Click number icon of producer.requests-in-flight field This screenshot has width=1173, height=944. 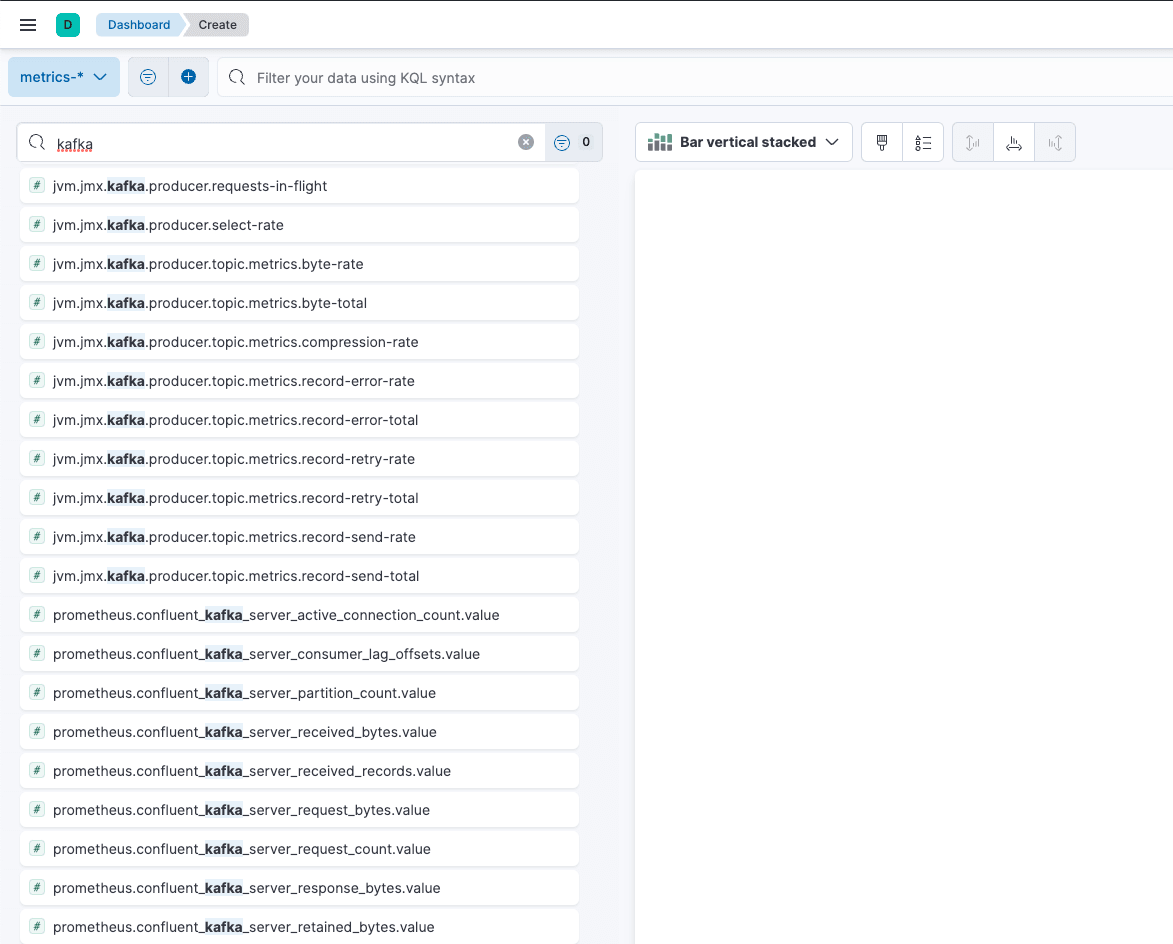coord(37,186)
